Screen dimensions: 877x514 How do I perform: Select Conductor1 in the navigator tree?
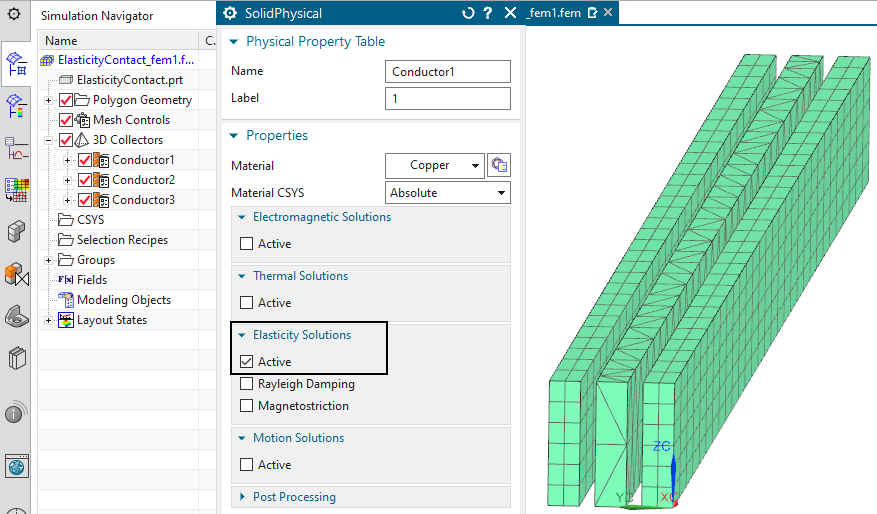click(x=143, y=160)
